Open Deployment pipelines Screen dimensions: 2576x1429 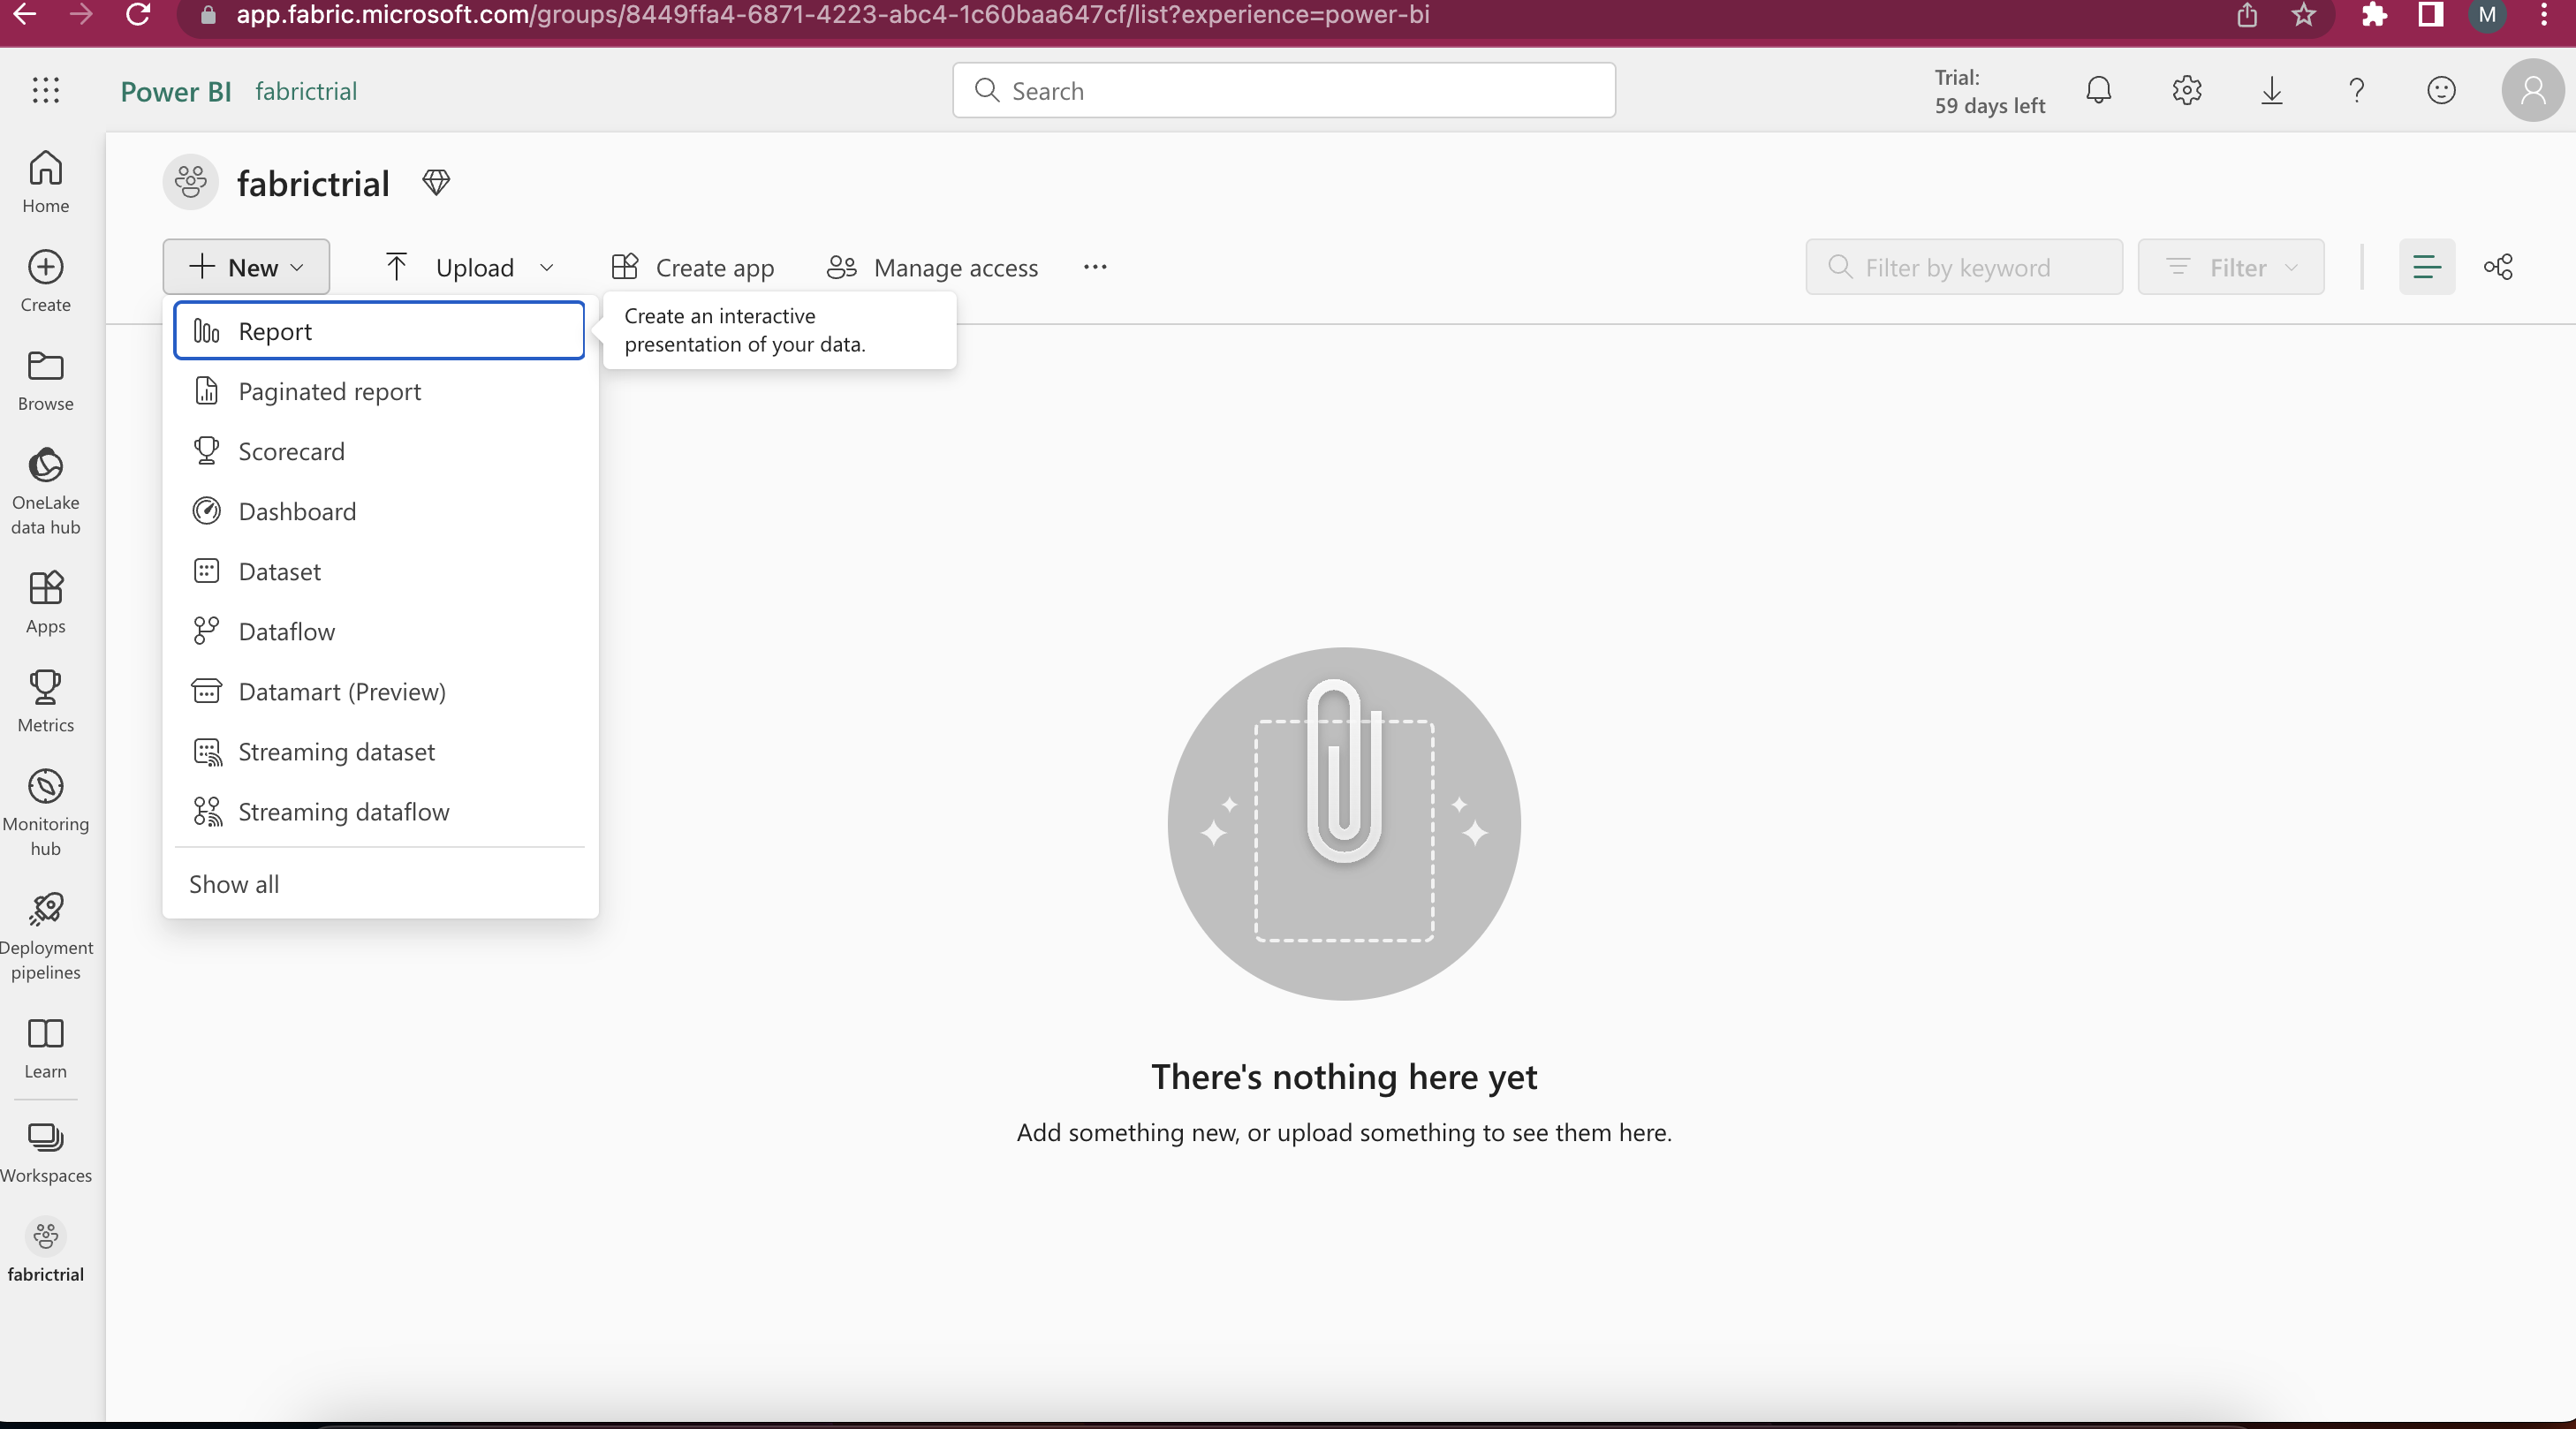click(46, 936)
